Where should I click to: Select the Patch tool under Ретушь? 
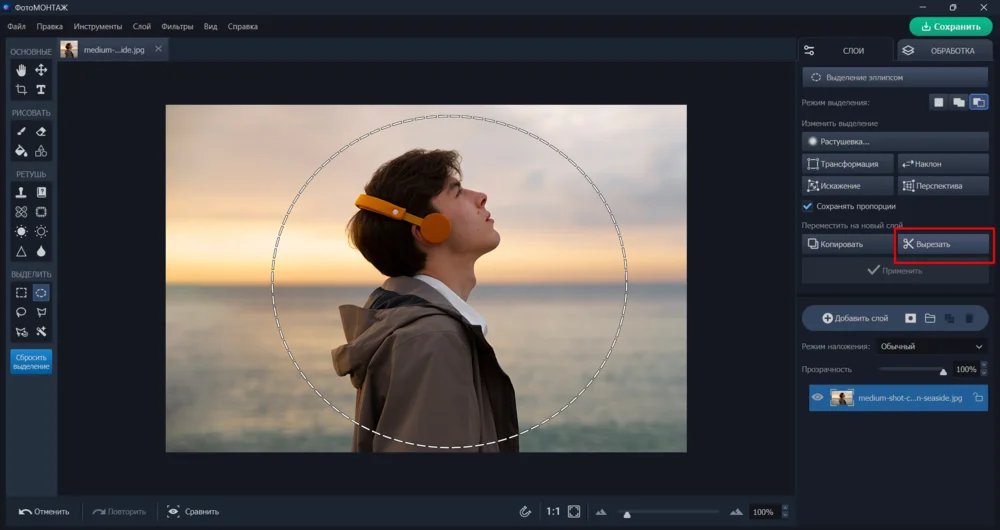[x=41, y=212]
